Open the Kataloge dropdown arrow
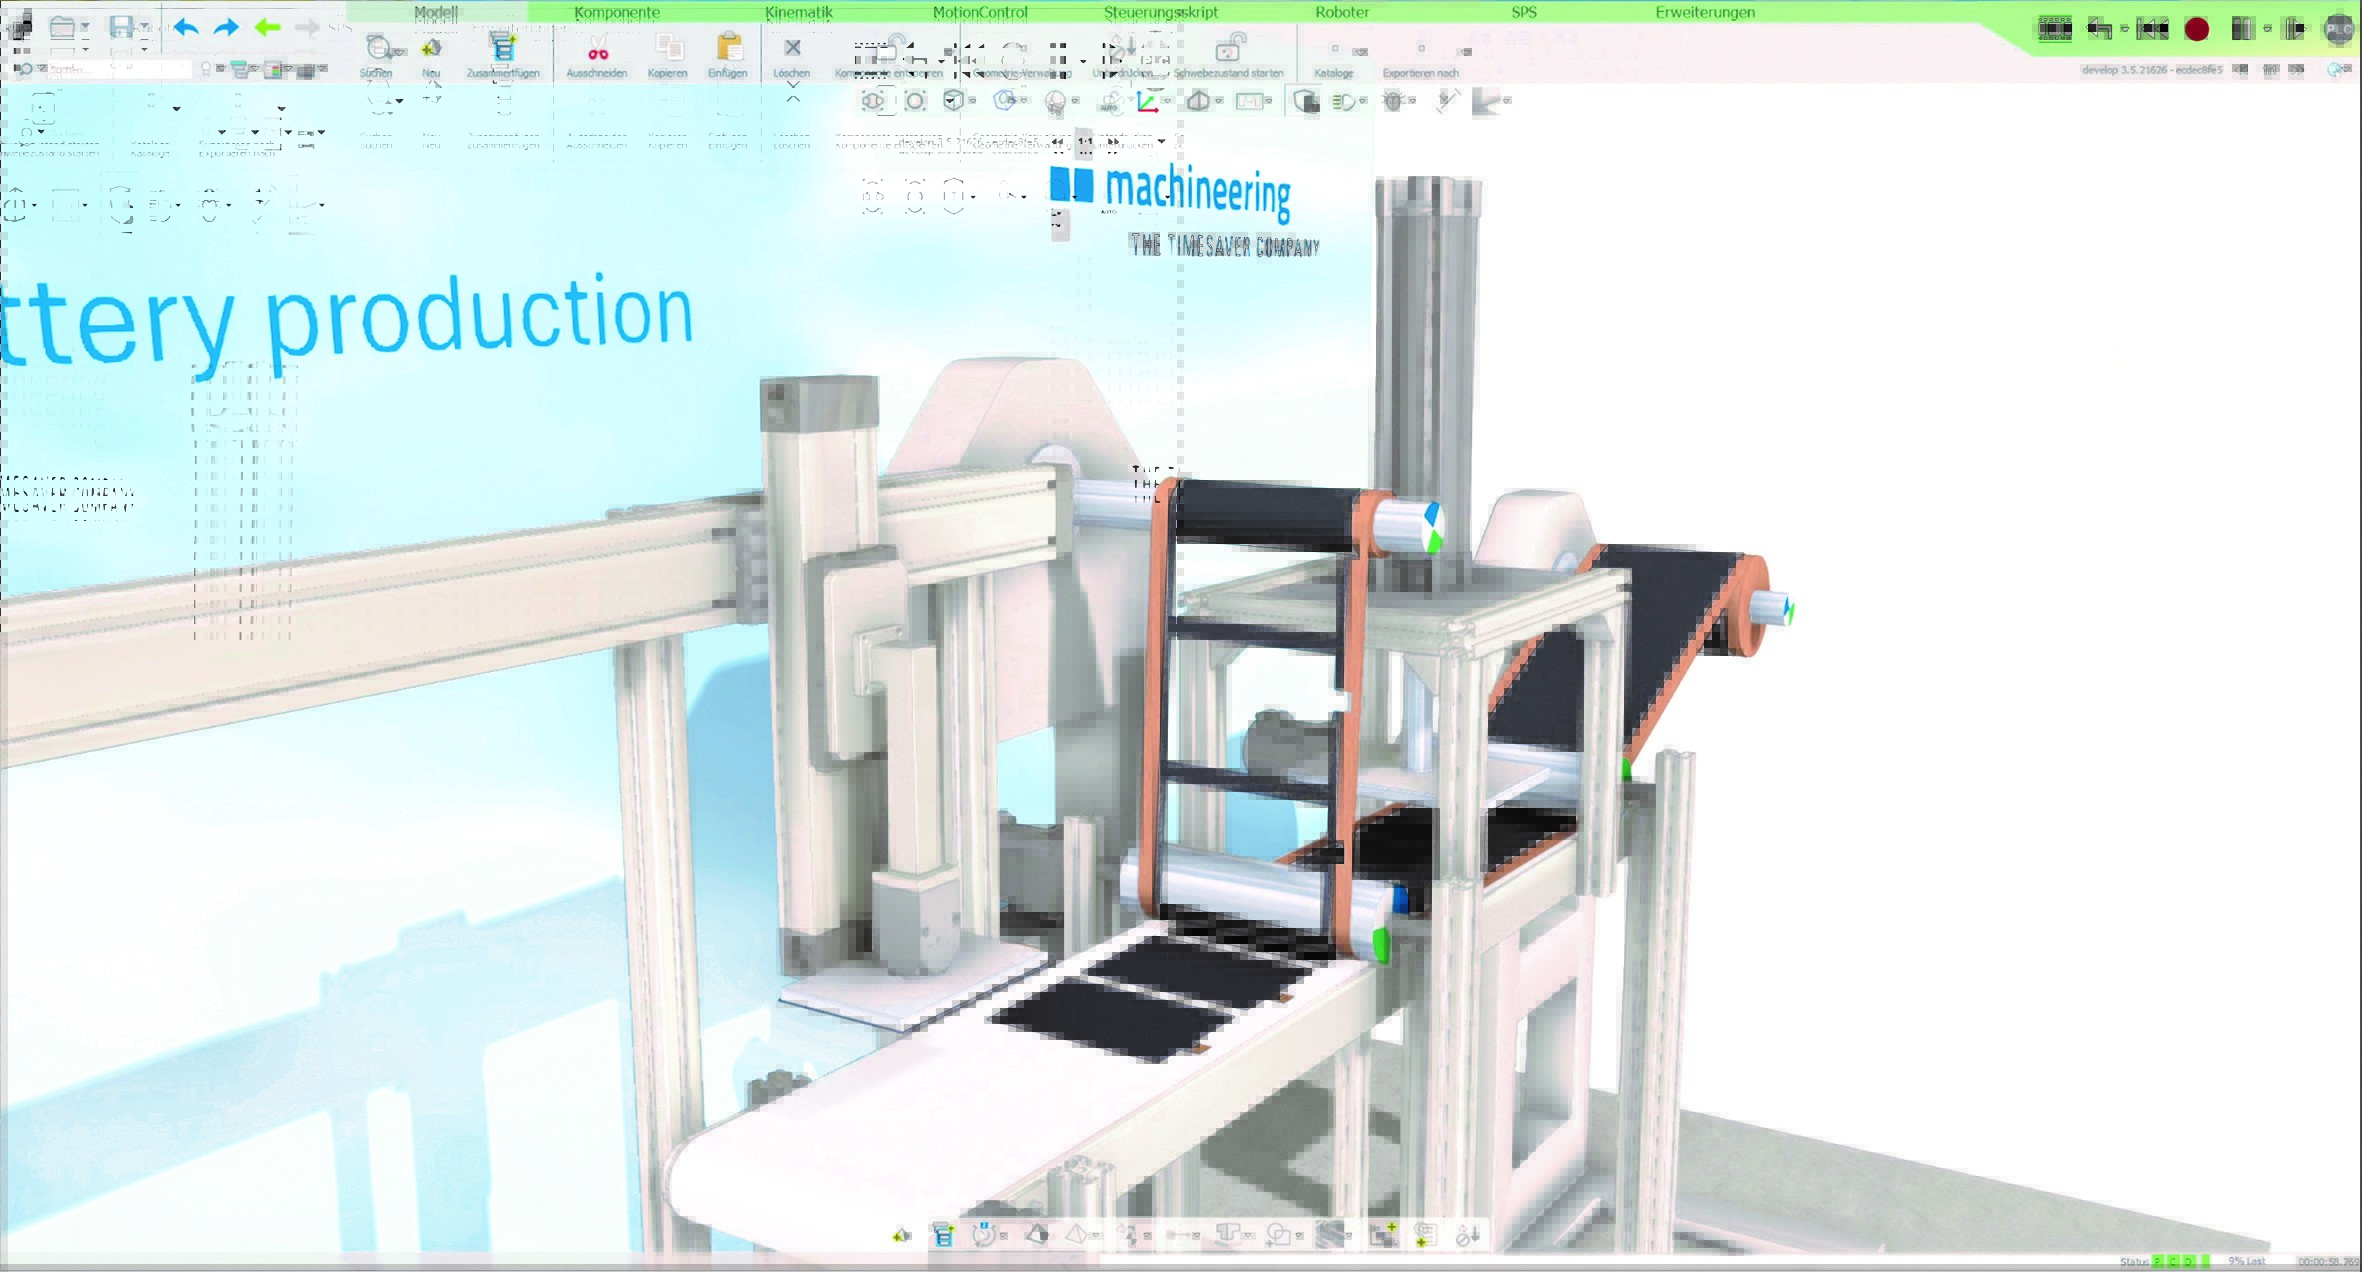 1360,51
